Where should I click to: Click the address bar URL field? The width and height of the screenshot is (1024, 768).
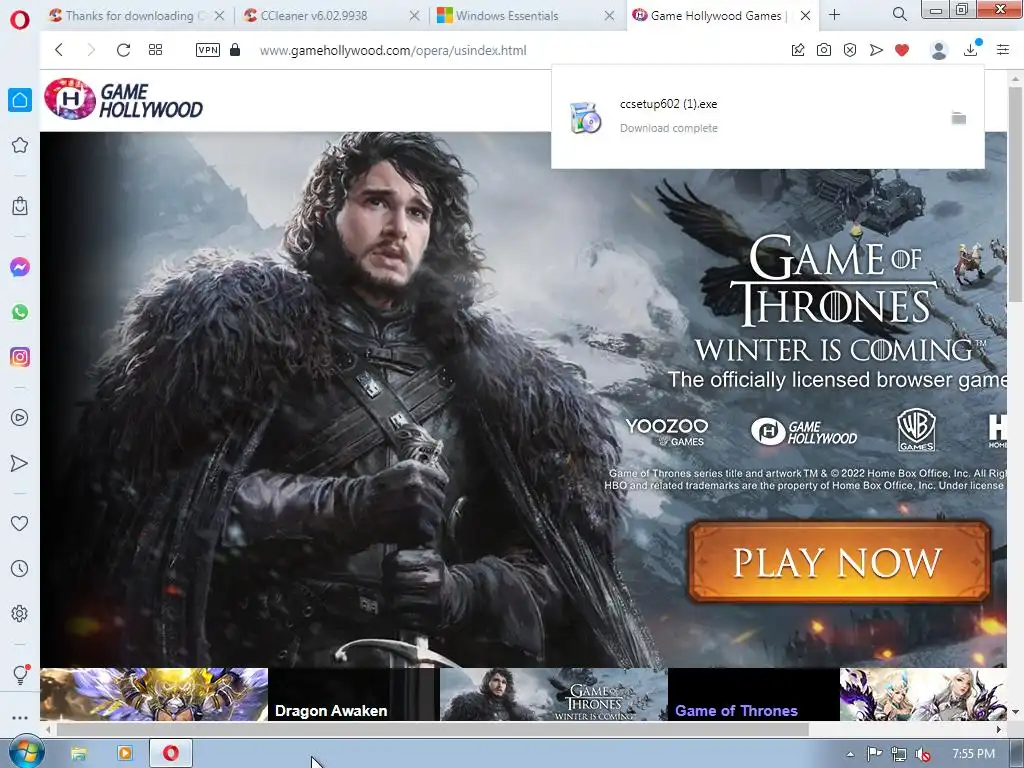[x=392, y=50]
